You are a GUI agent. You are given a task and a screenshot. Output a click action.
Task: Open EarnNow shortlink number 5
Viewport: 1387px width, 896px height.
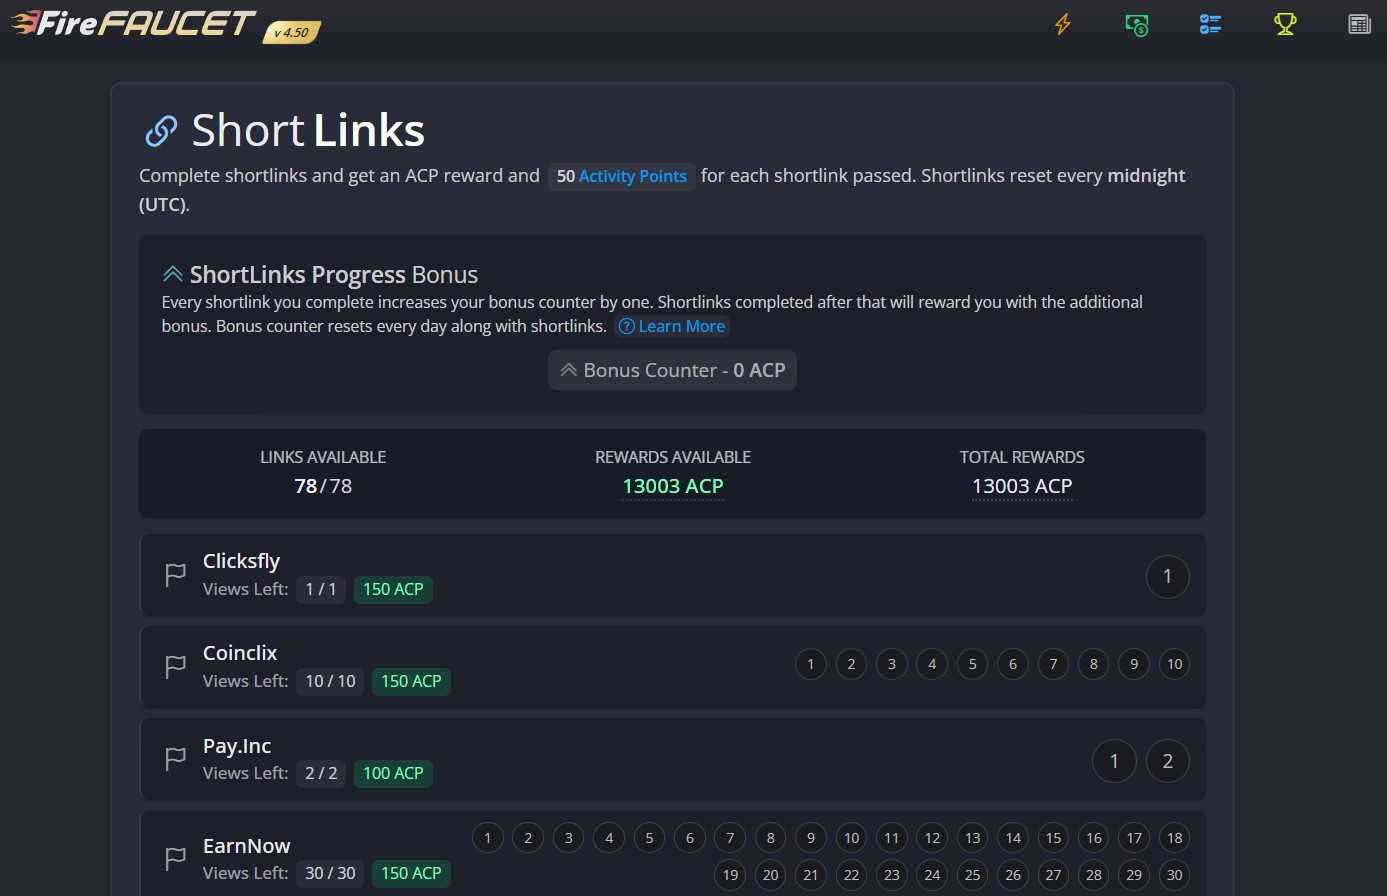point(649,838)
